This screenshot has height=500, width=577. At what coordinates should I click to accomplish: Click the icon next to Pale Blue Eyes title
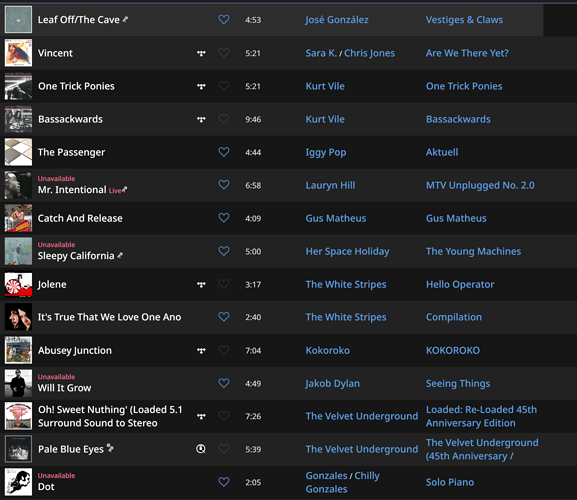110,448
